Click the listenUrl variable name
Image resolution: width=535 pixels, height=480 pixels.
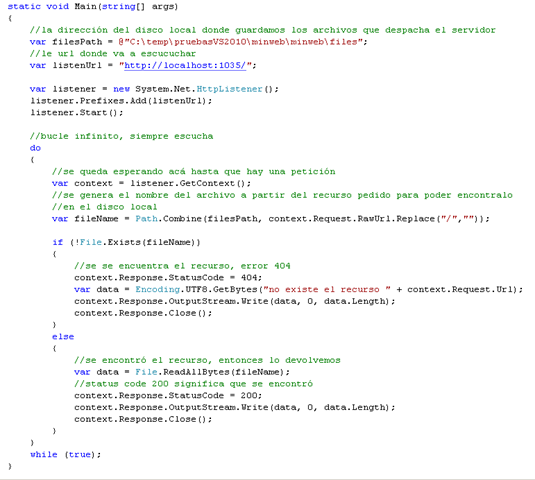(77, 66)
